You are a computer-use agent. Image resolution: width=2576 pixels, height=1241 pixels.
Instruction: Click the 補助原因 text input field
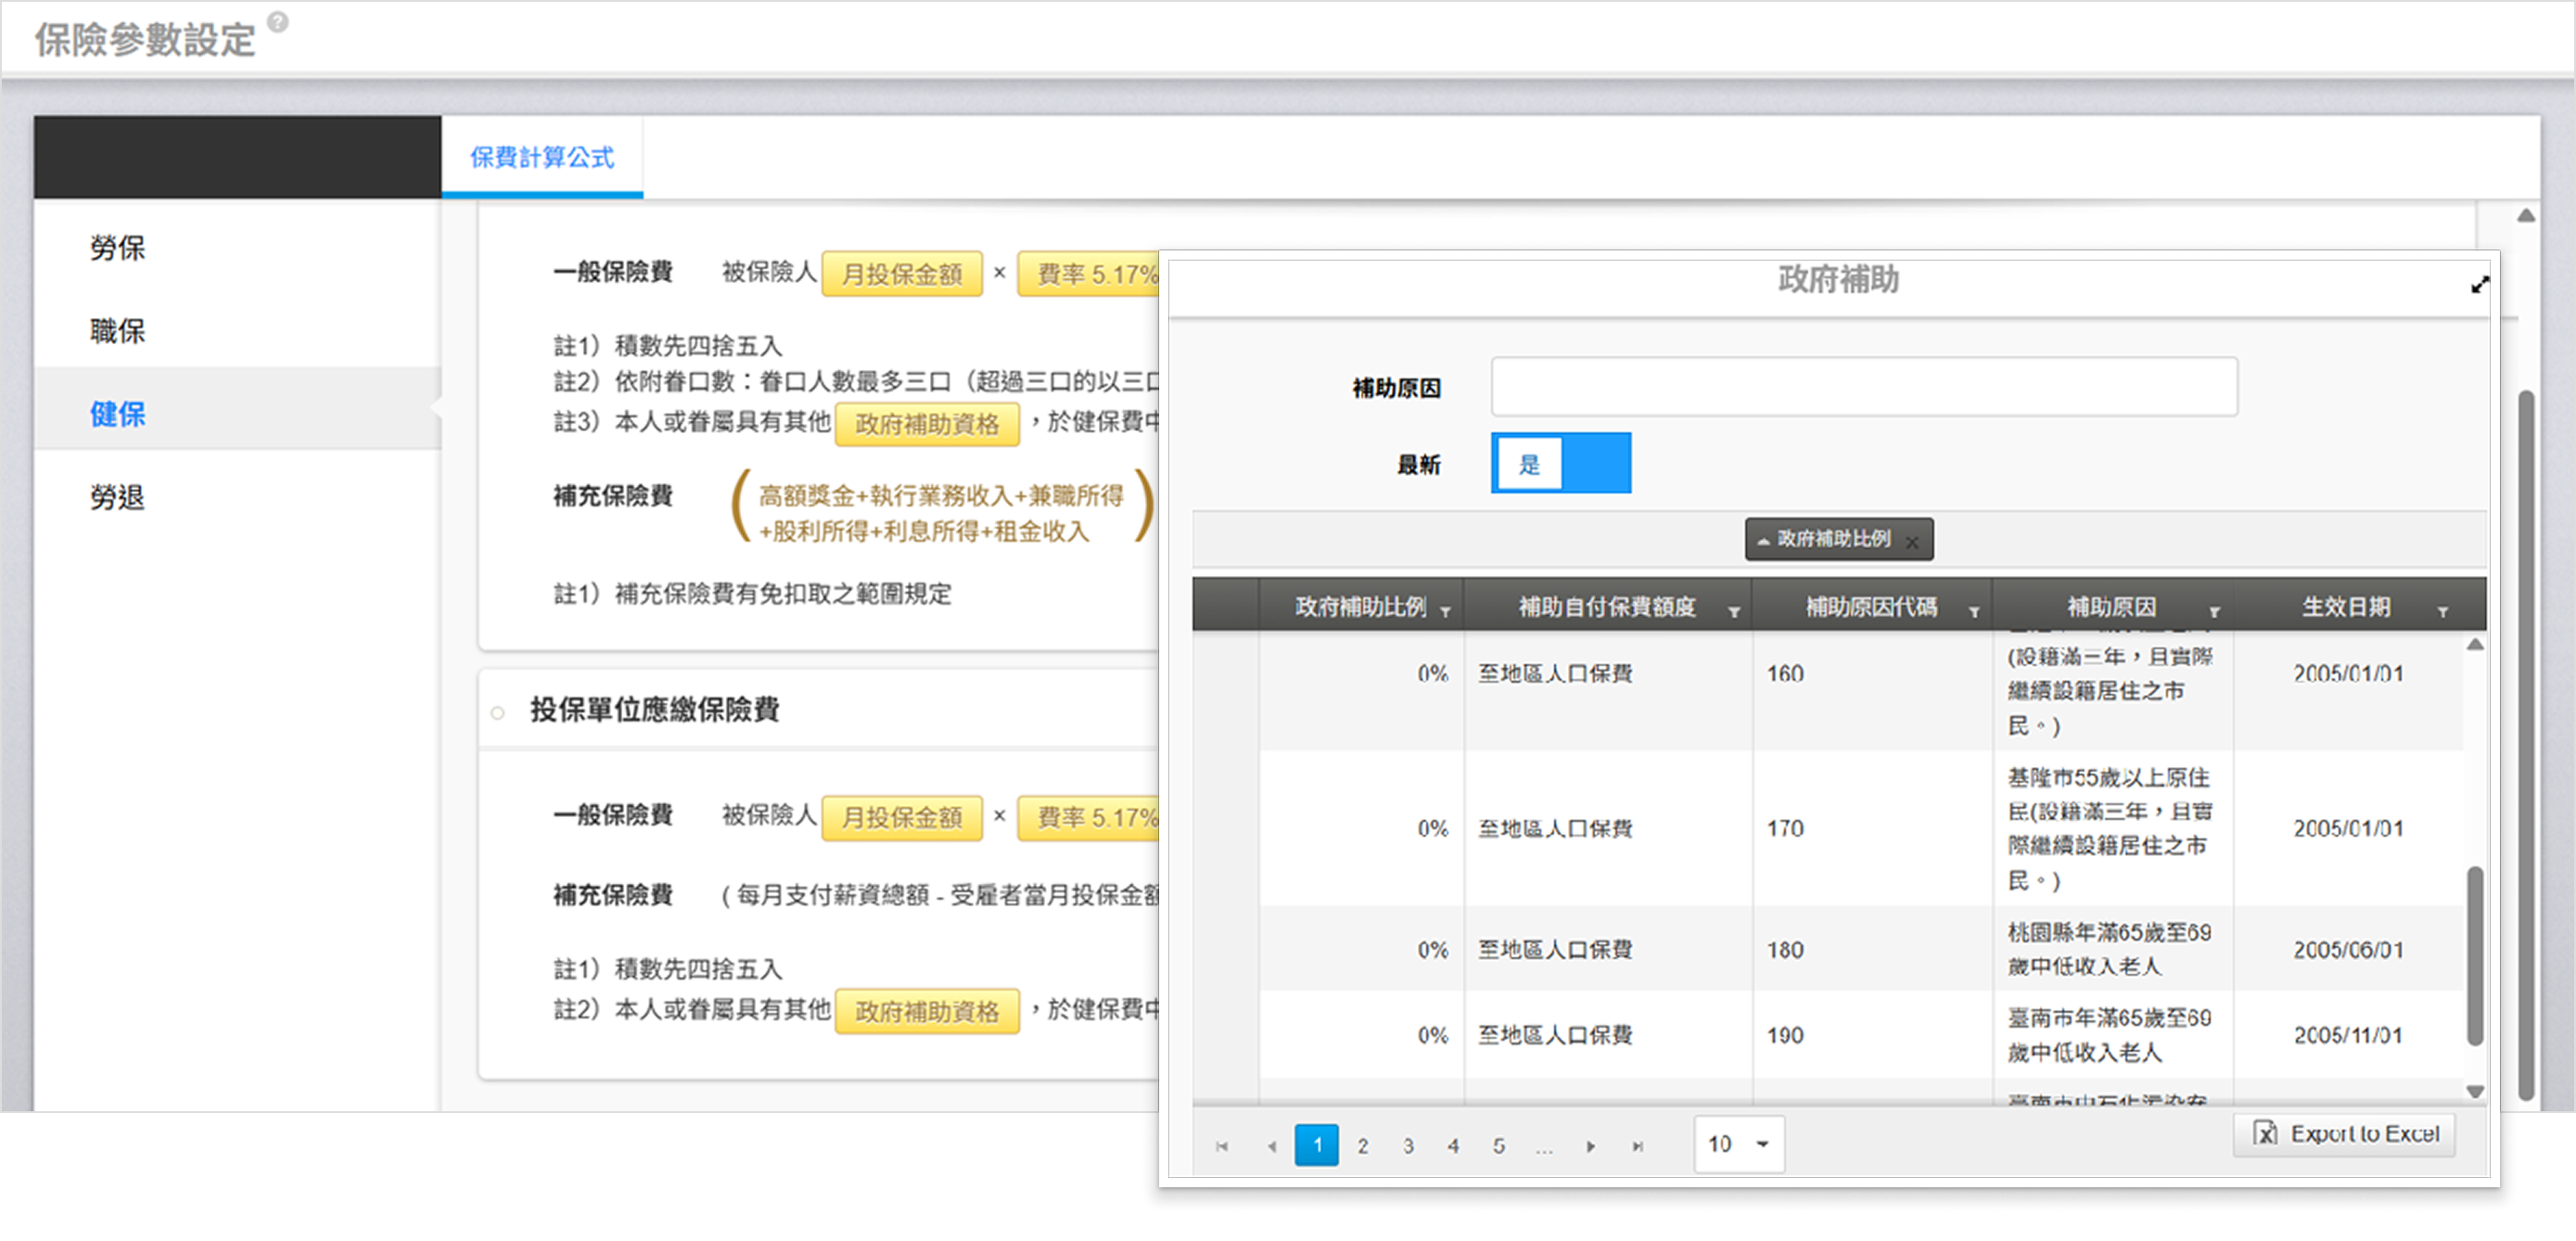pyautogui.click(x=1864, y=387)
